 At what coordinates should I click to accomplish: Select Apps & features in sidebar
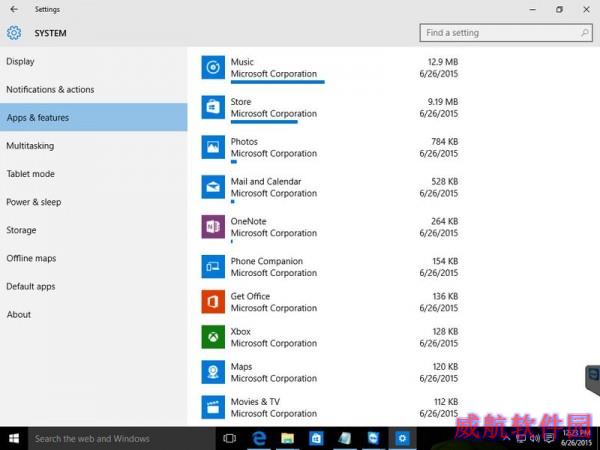[93, 117]
